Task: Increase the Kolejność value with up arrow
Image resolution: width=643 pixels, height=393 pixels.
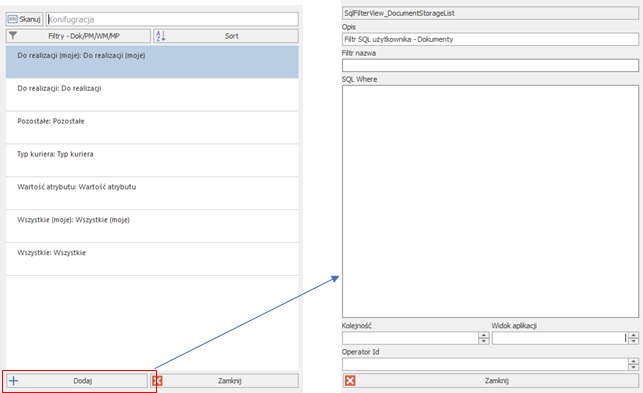Action: (484, 335)
